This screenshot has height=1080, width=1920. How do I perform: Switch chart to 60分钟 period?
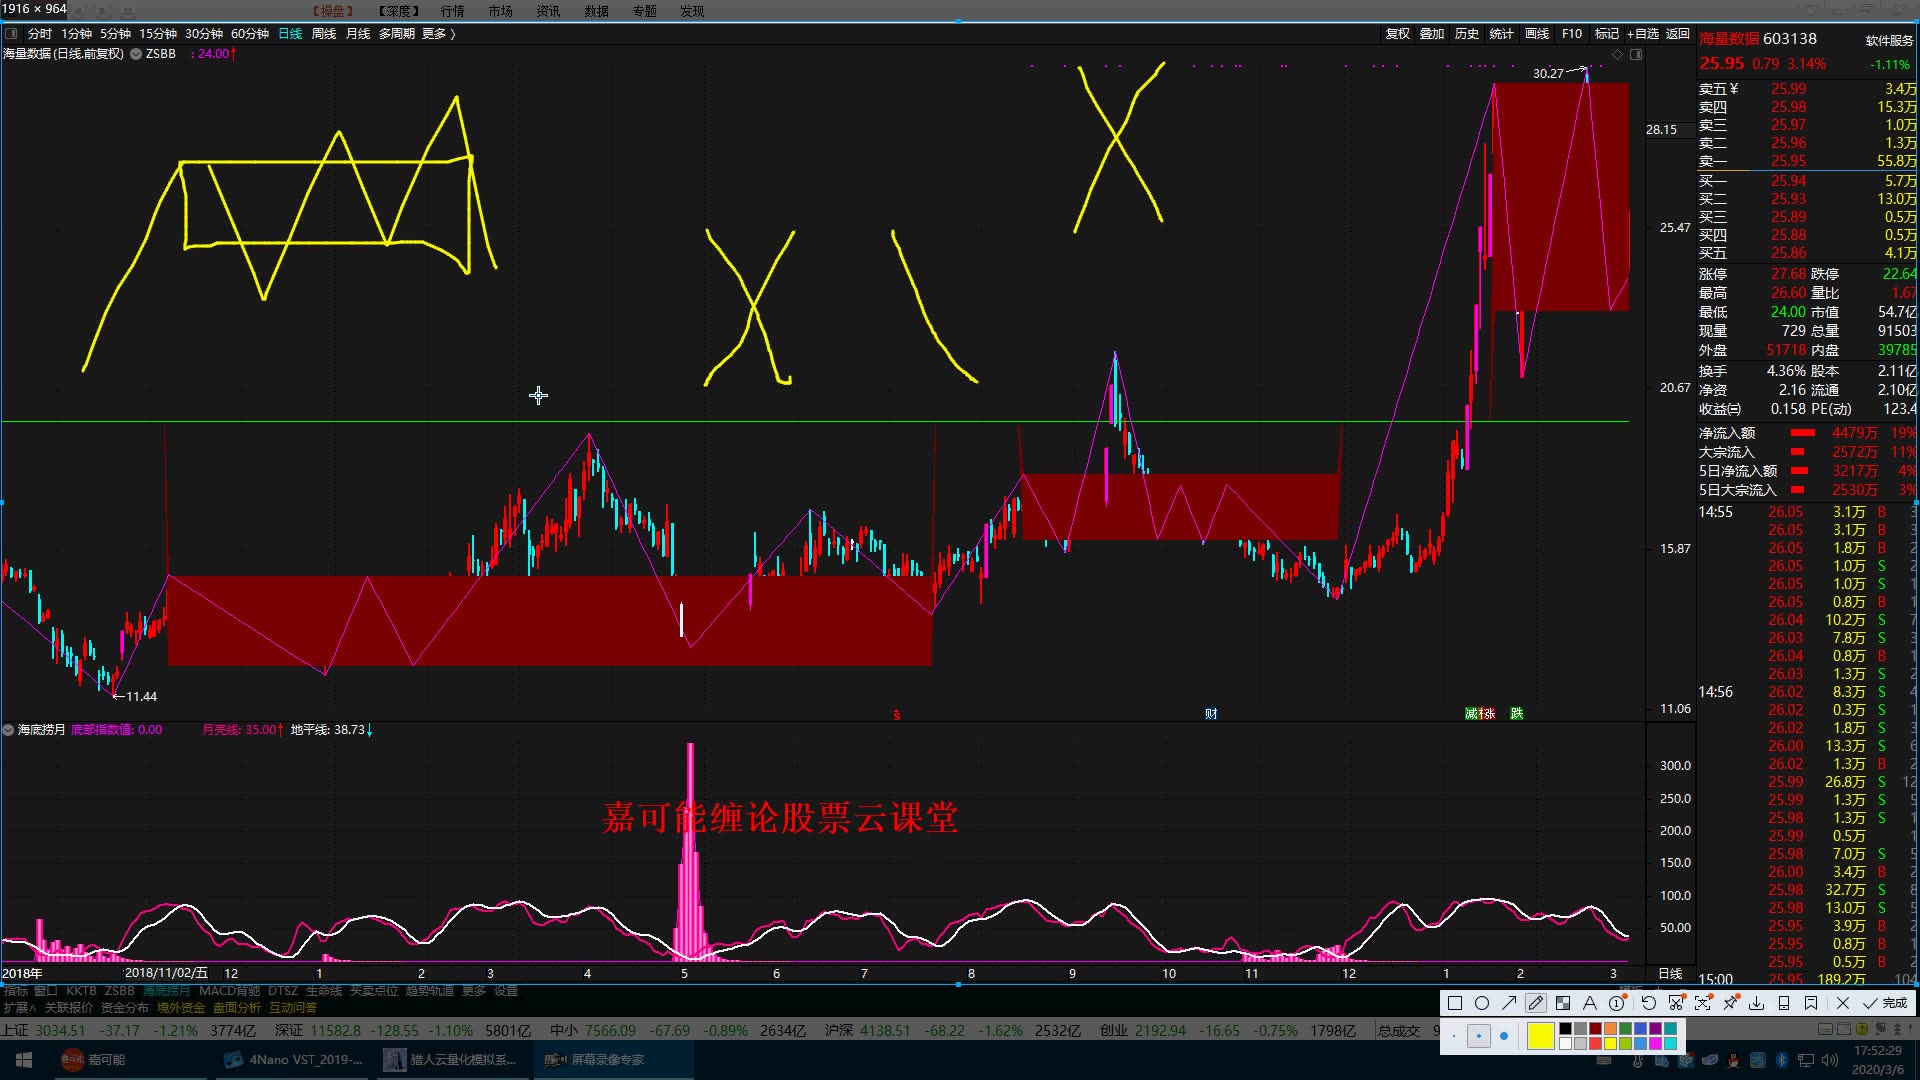[x=250, y=33]
